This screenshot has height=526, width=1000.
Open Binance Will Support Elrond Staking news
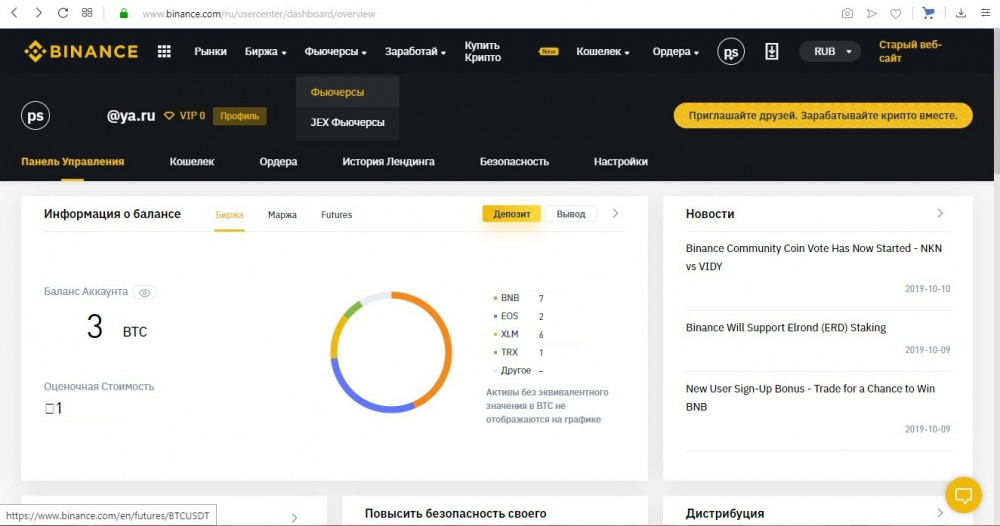785,328
